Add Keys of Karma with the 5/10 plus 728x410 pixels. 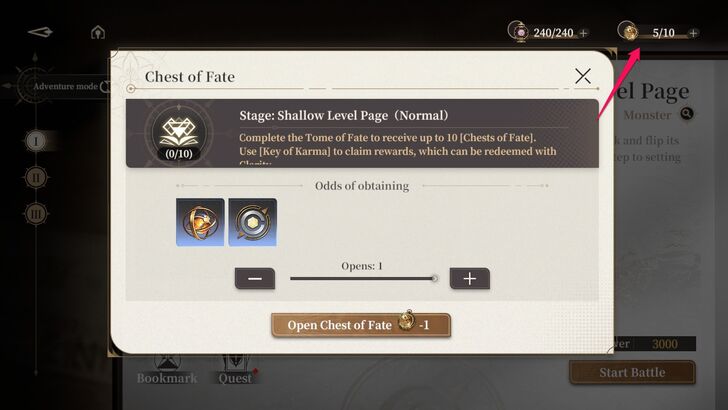tap(693, 33)
